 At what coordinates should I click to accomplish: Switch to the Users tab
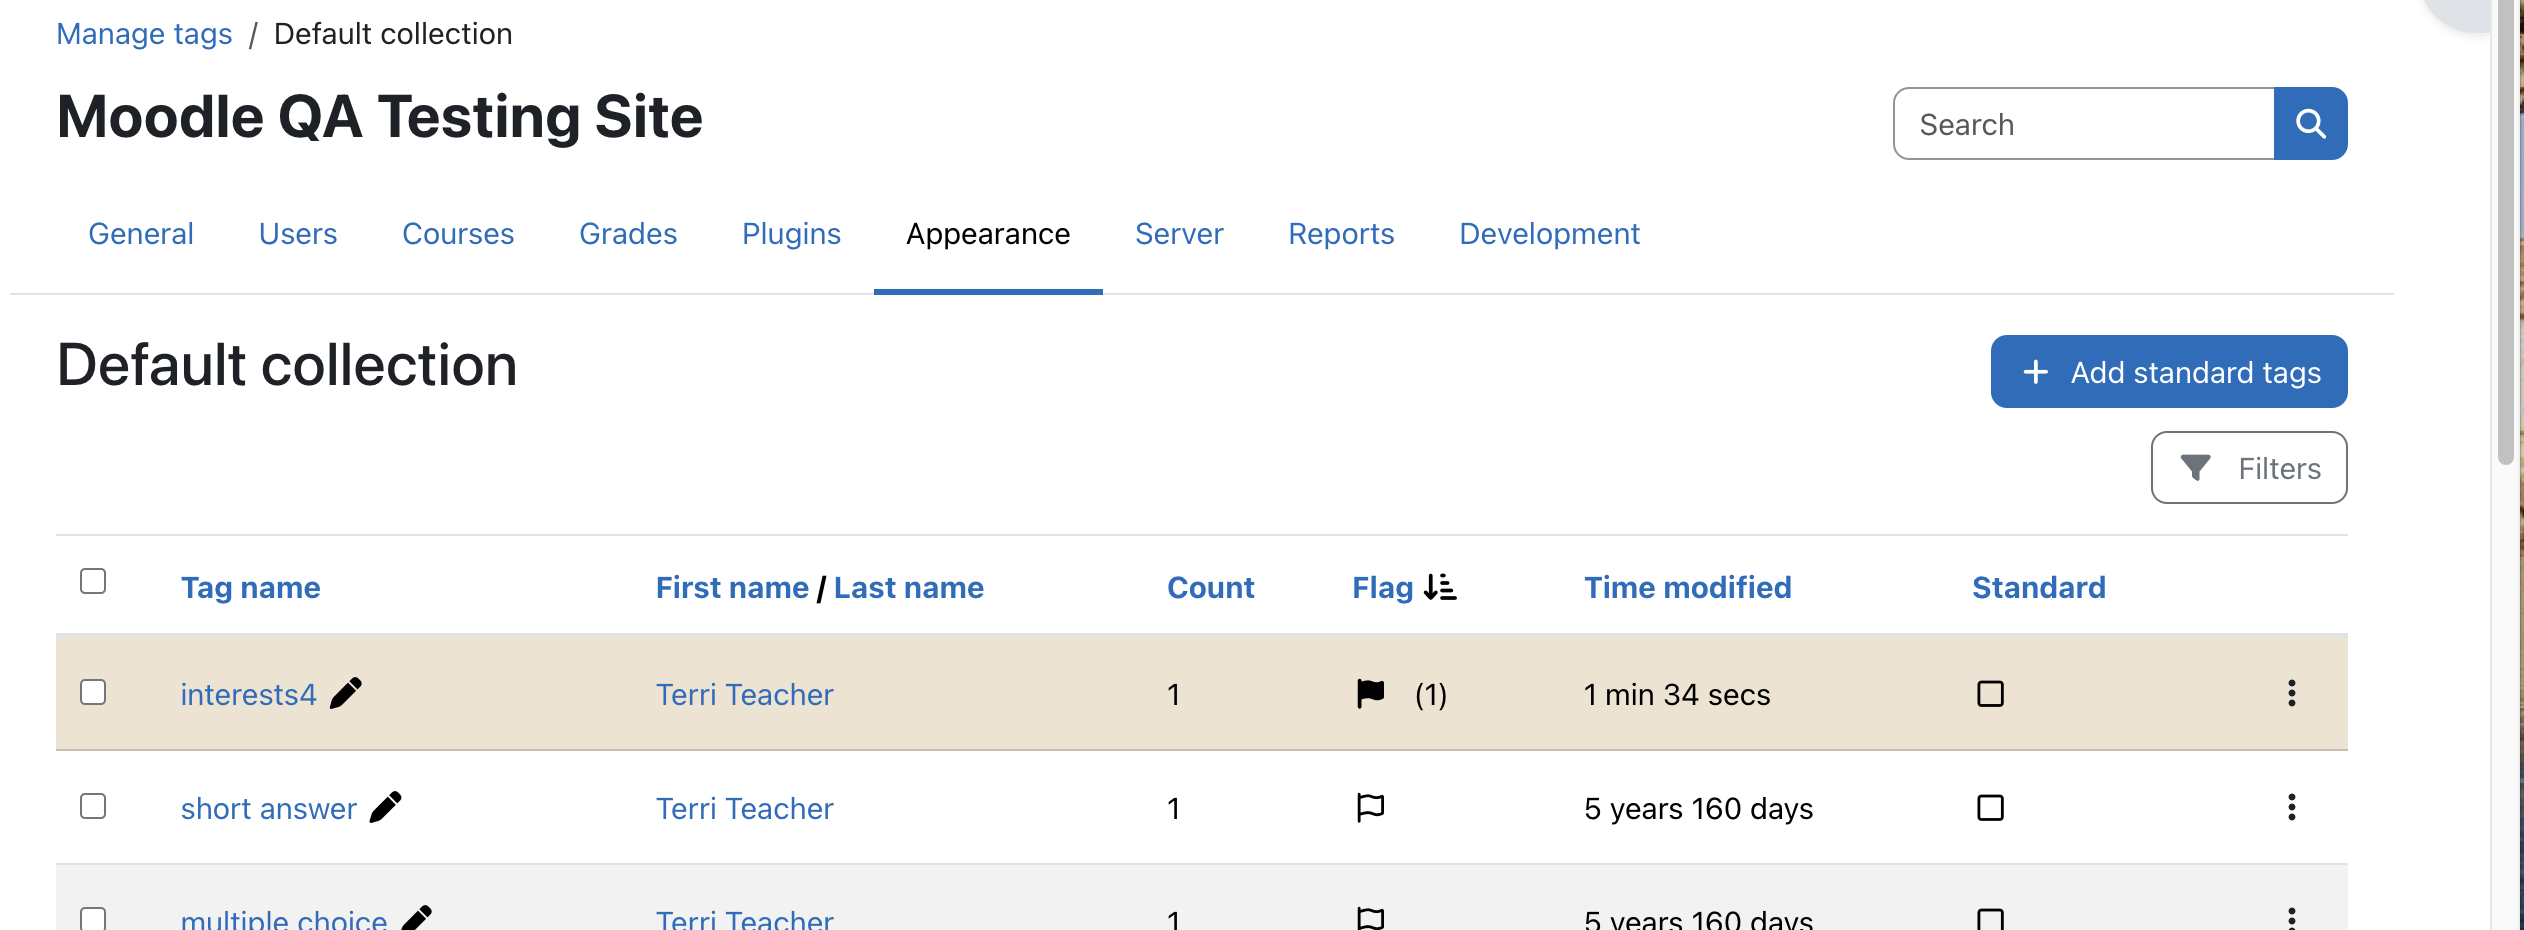point(298,234)
